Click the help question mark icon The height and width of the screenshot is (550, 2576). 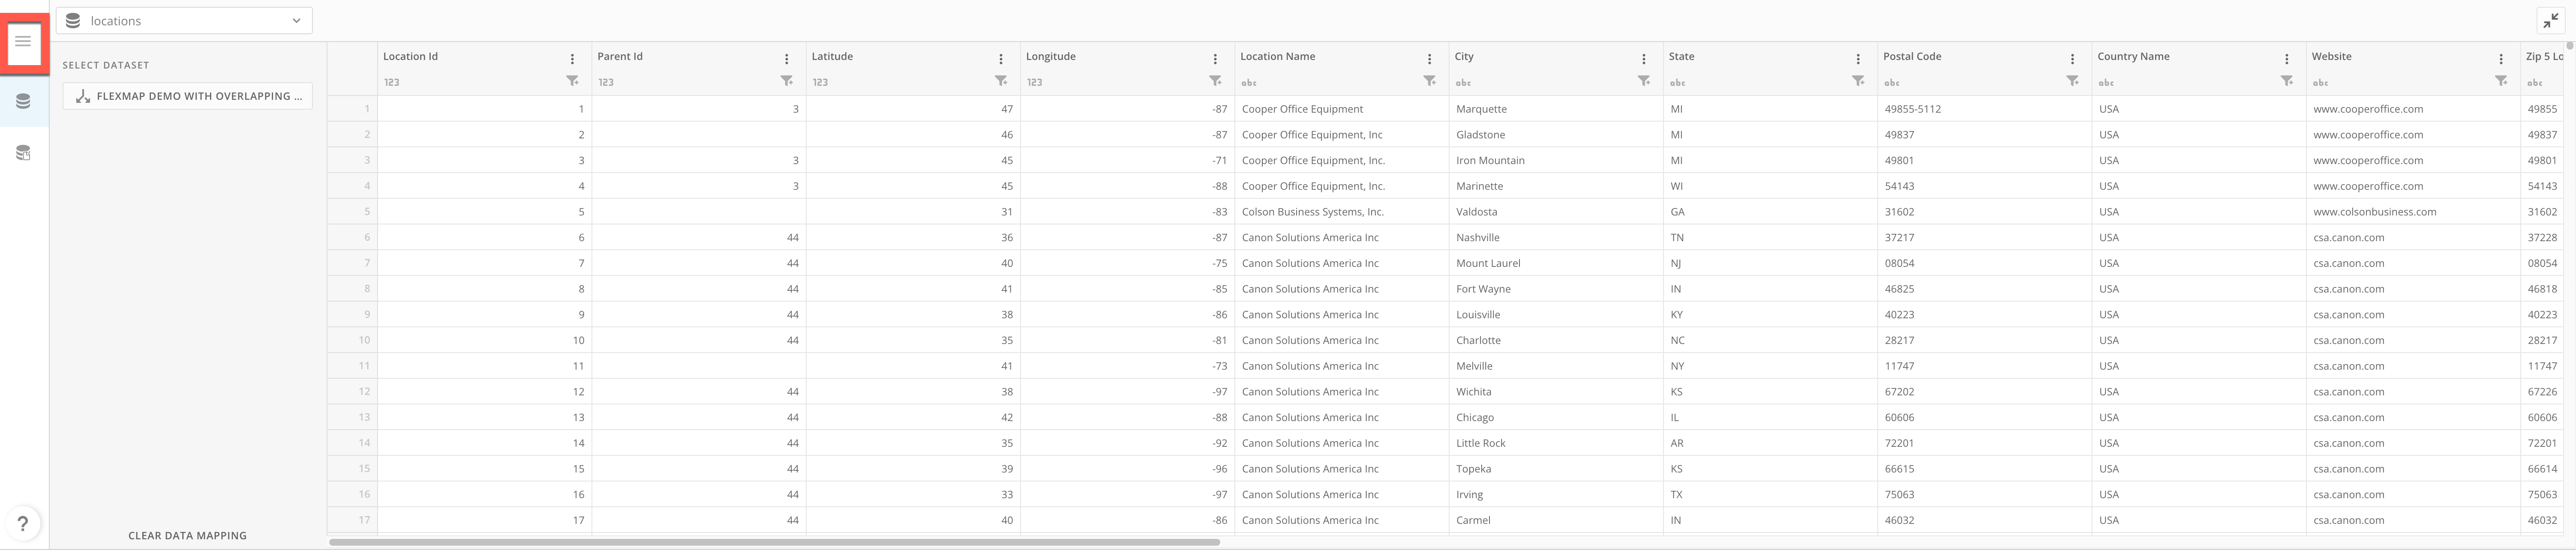point(23,524)
